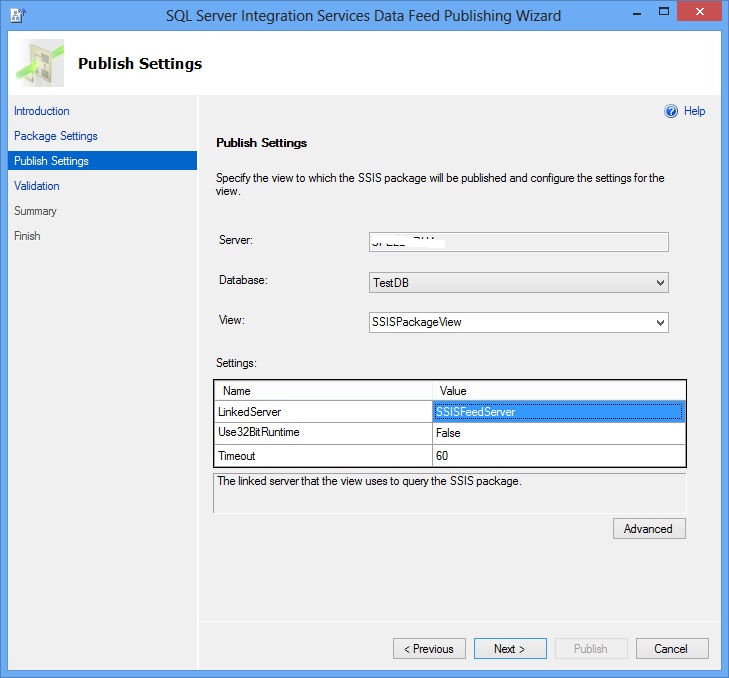Click the Timeout value cell 60
The width and height of the screenshot is (729, 678).
click(x=558, y=456)
